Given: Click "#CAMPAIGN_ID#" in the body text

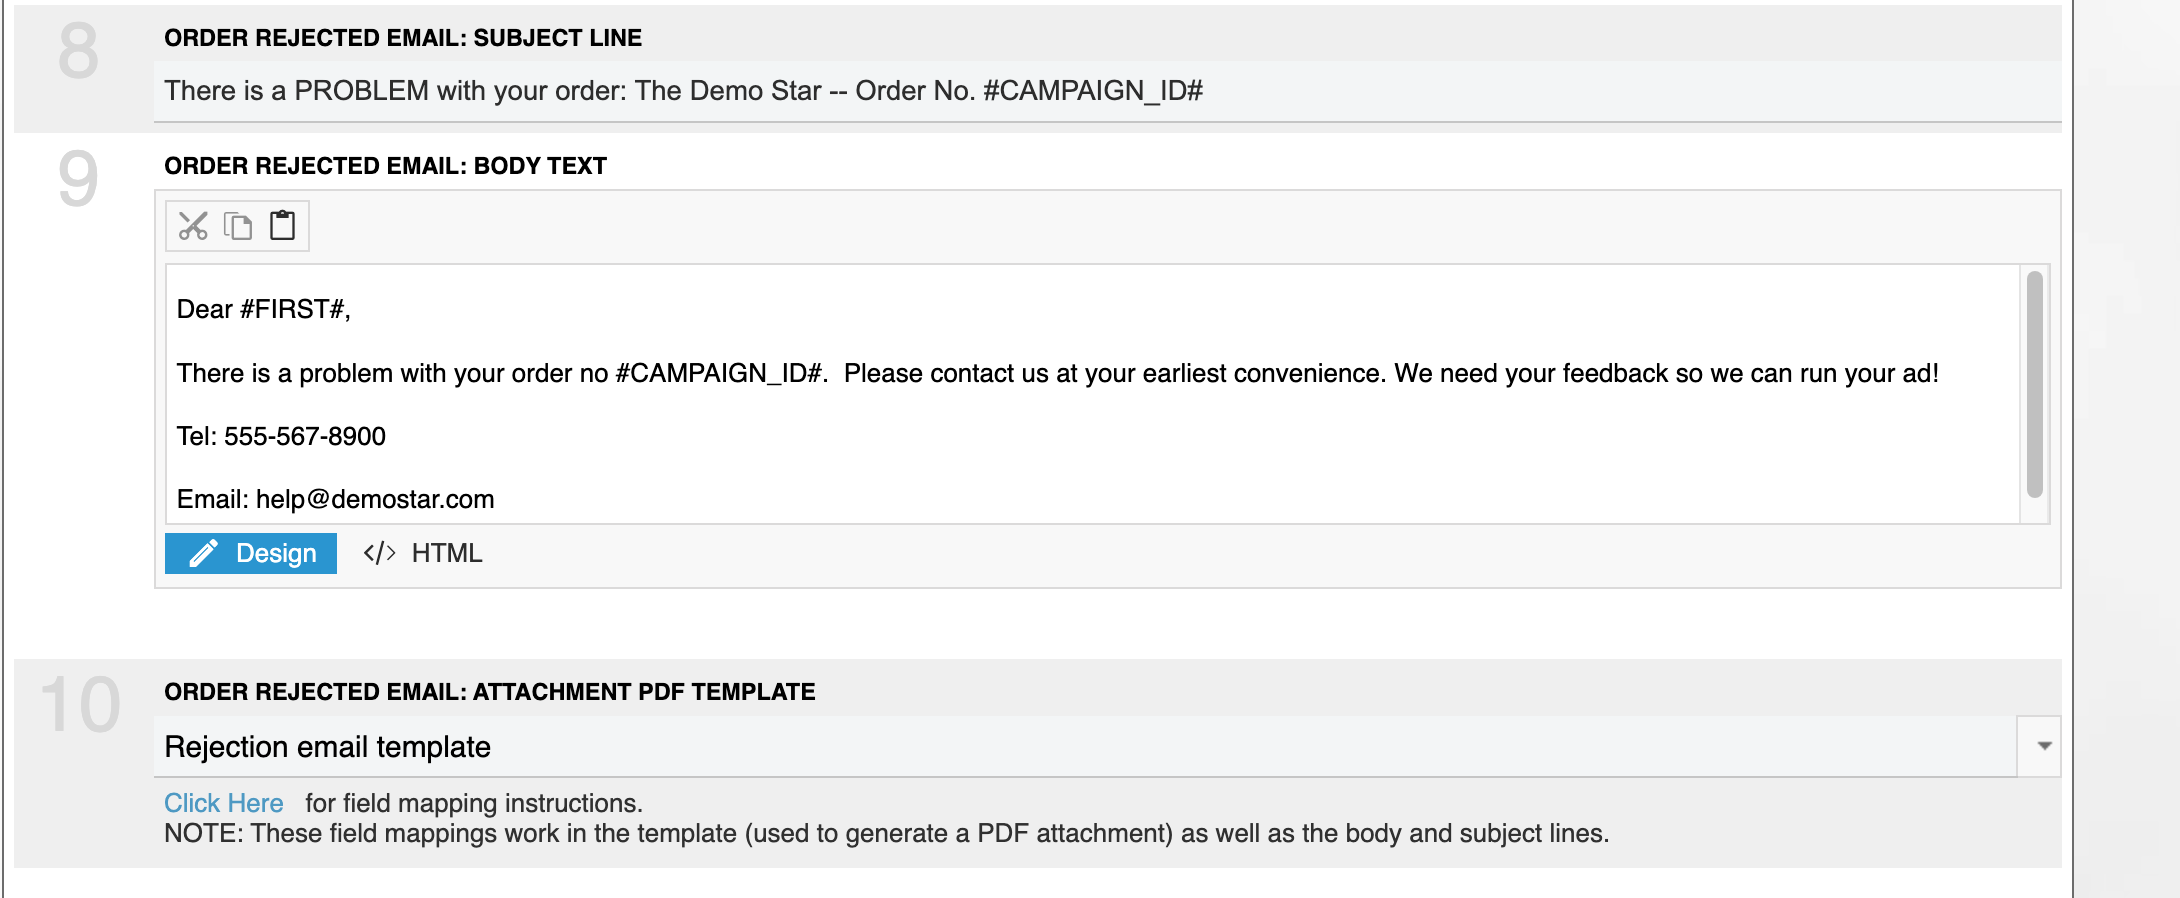Looking at the screenshot, I should point(720,373).
